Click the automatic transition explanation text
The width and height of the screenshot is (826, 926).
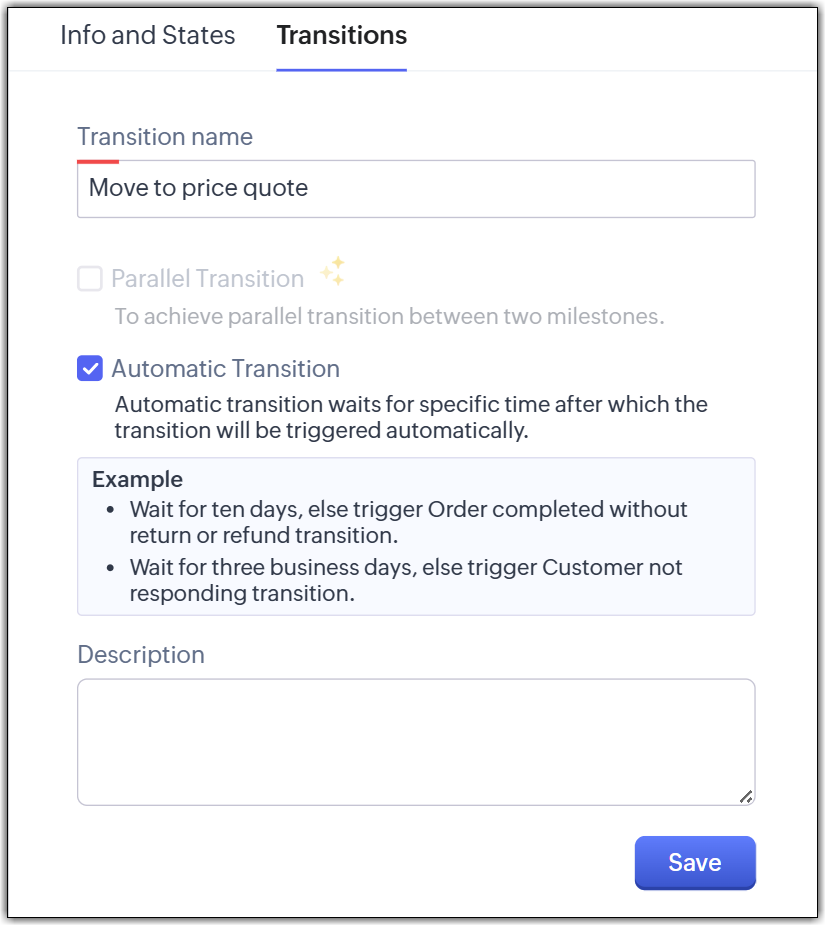click(410, 418)
